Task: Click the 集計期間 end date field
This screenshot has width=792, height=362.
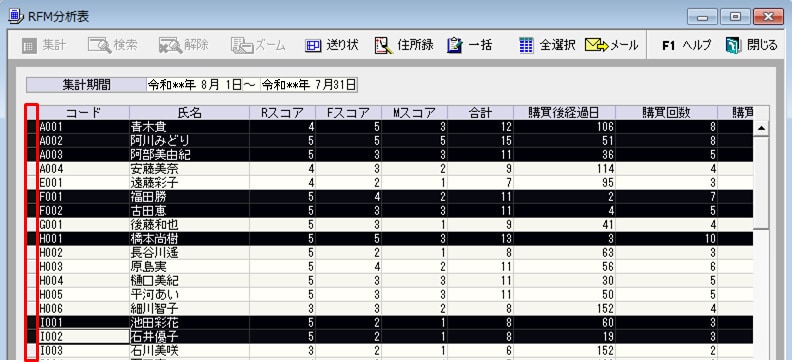Action: (x=309, y=85)
